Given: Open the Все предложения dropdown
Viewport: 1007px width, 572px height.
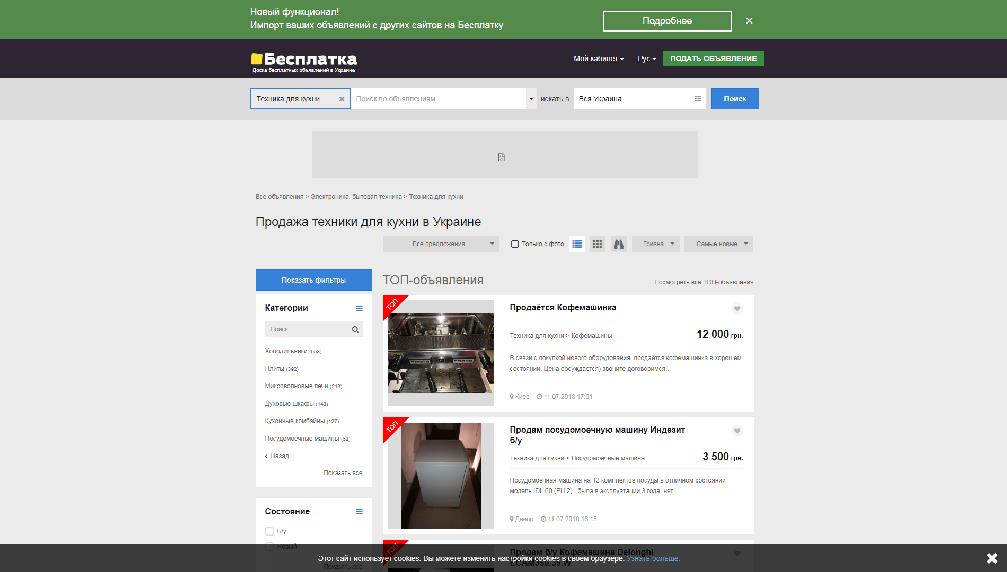Looking at the screenshot, I should tap(441, 244).
